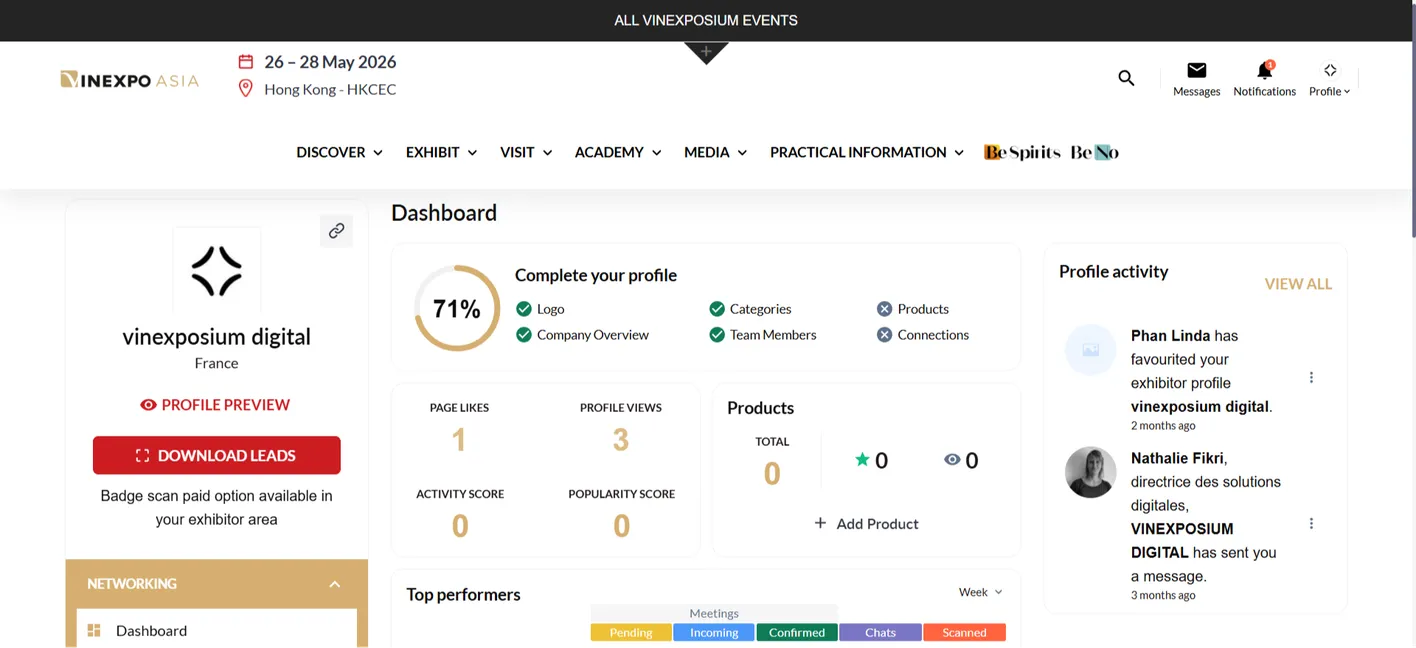Expand the Visit menu
This screenshot has height=648, width=1416.
pos(526,152)
